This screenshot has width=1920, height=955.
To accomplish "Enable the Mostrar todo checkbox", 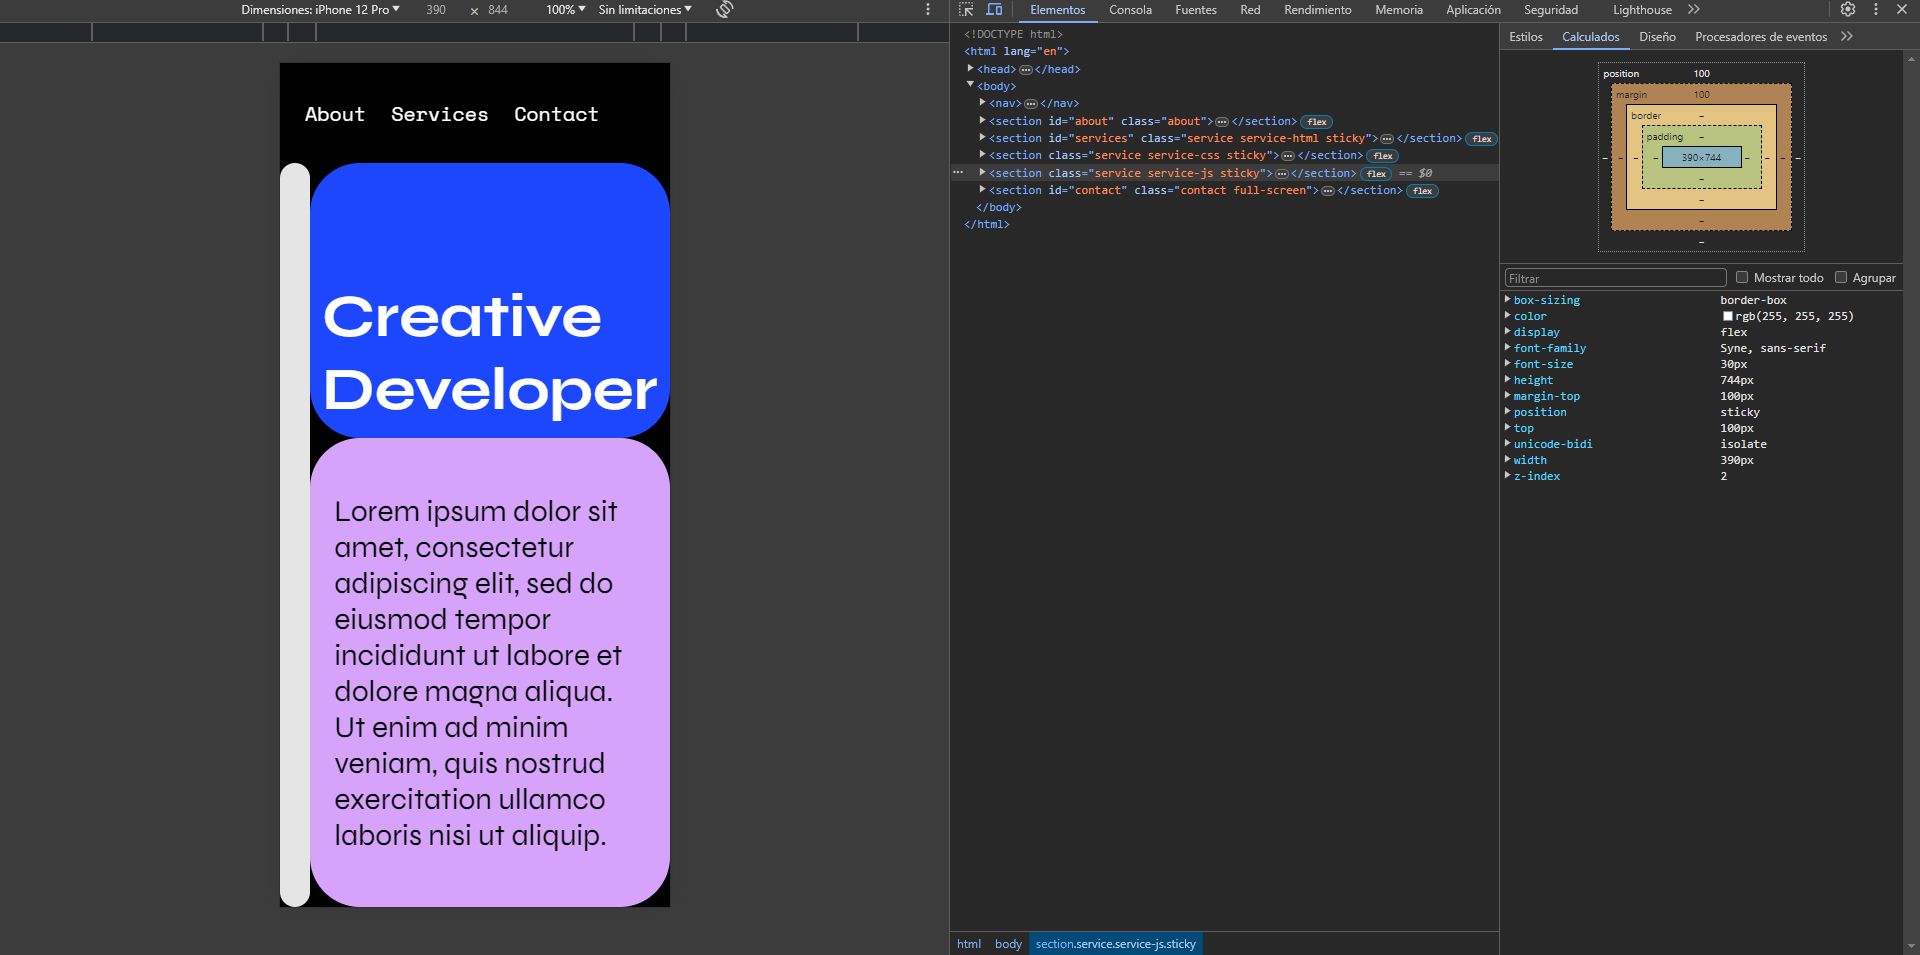I will pos(1742,278).
